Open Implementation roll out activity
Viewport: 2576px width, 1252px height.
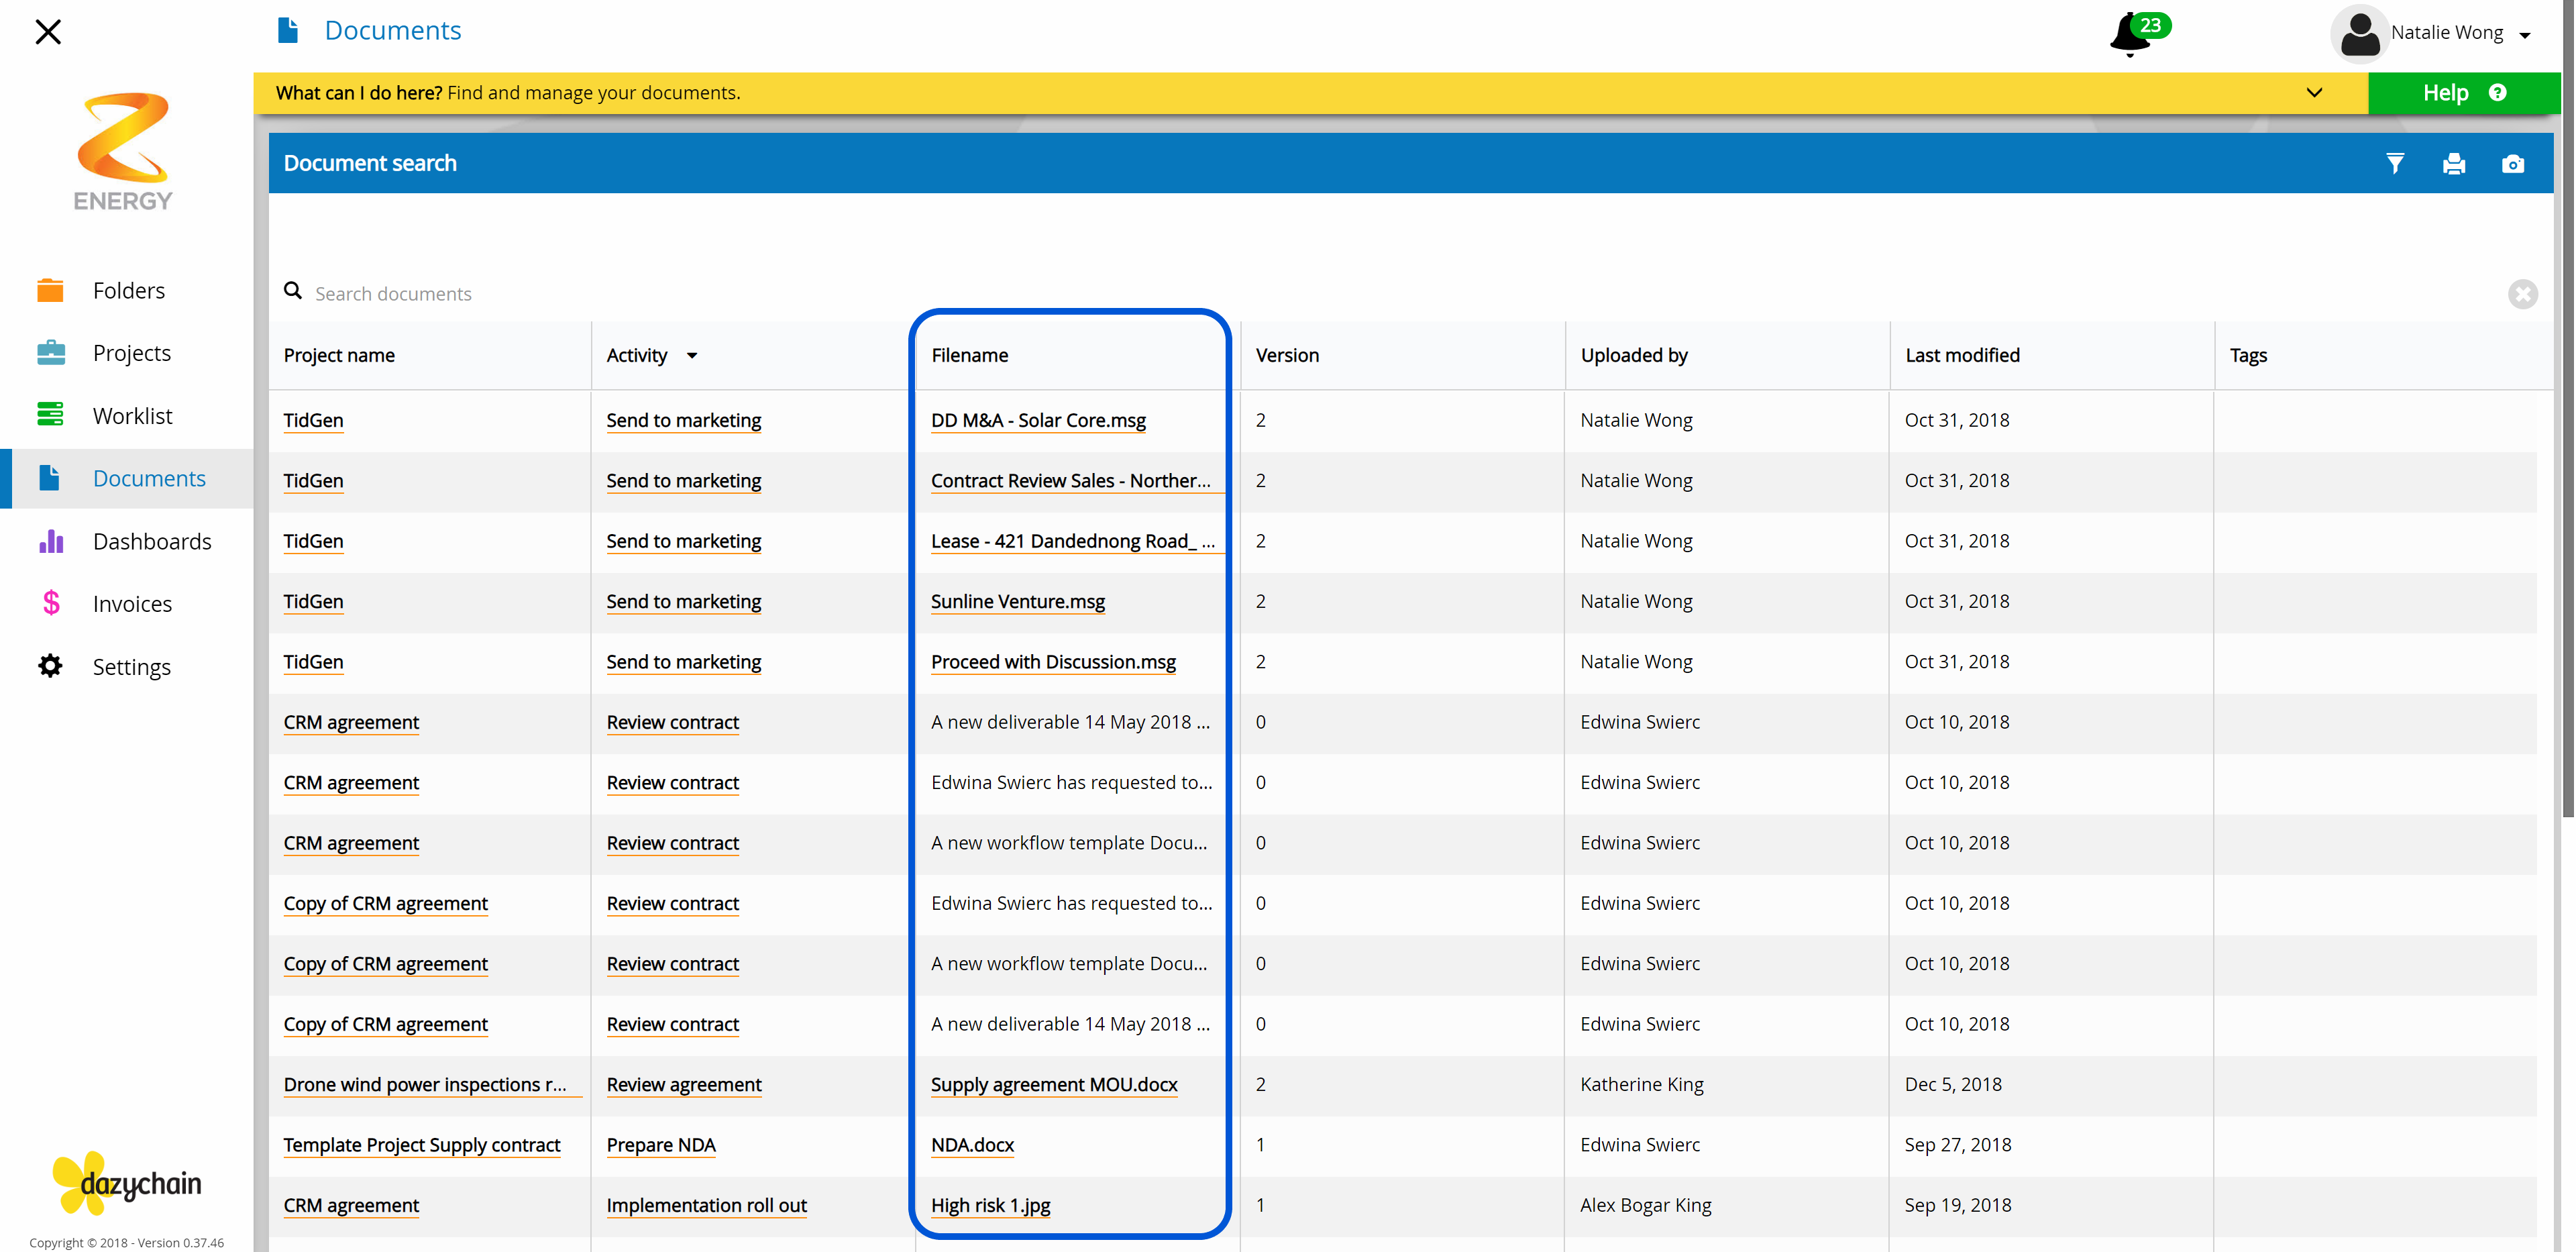click(706, 1206)
